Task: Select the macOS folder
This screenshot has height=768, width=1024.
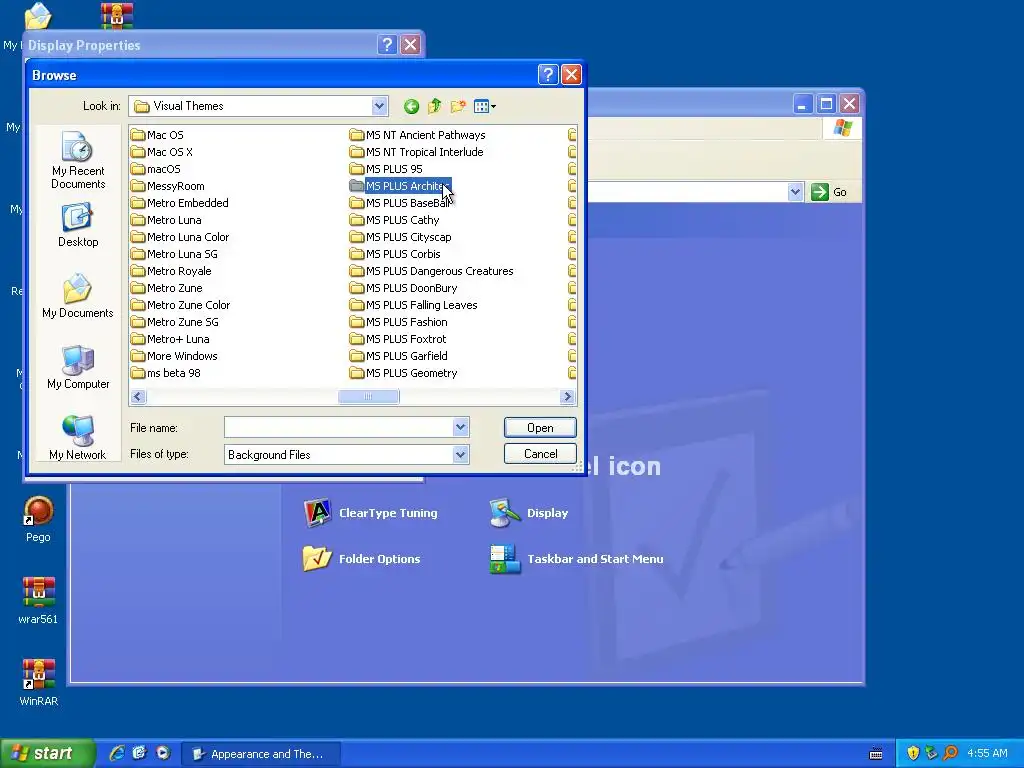Action: click(x=156, y=169)
